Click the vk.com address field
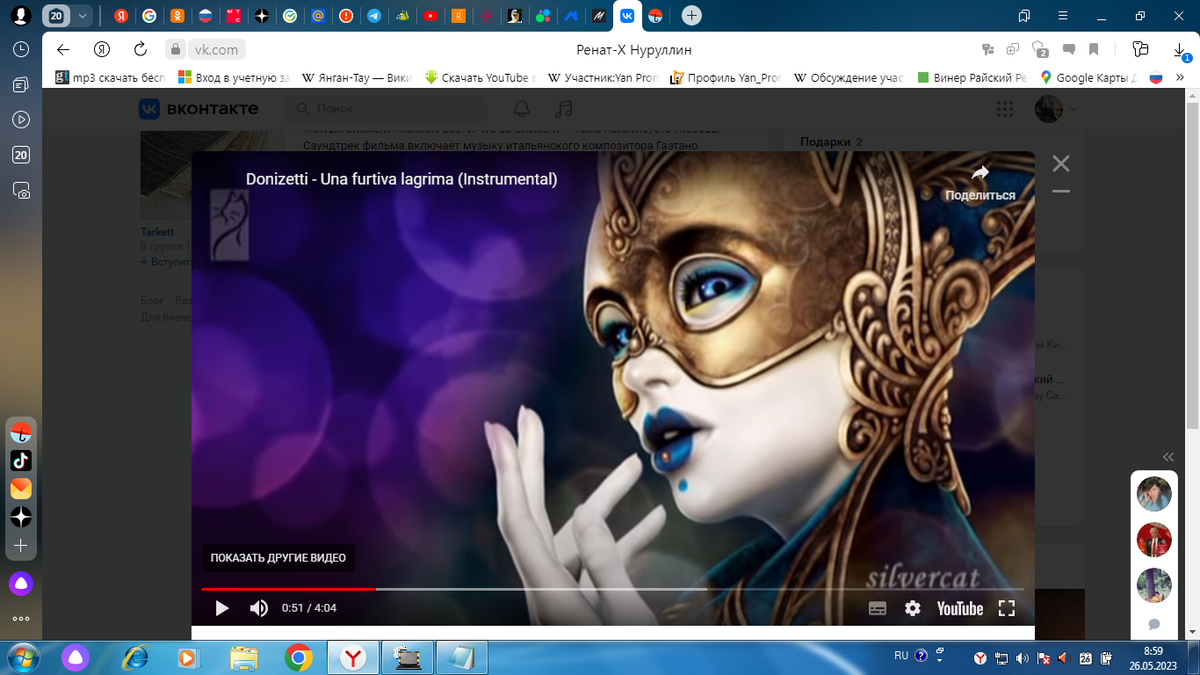The width and height of the screenshot is (1200, 675). coord(215,50)
